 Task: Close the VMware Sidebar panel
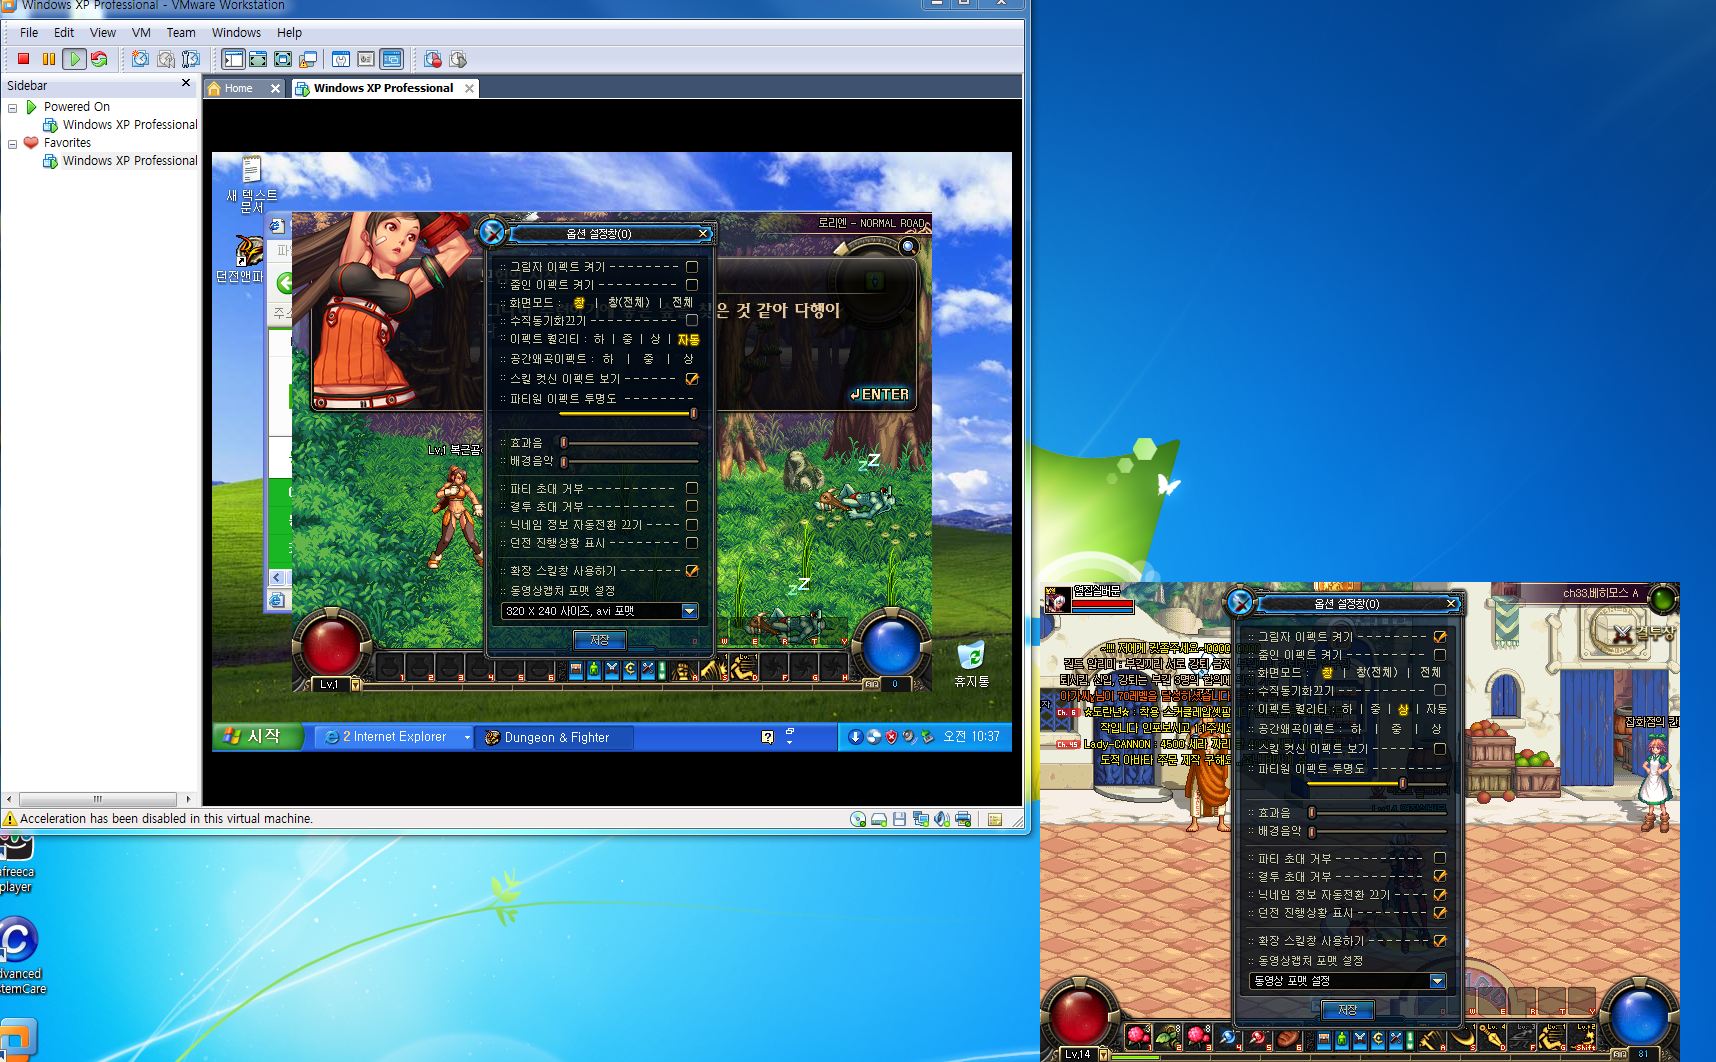pyautogui.click(x=186, y=84)
